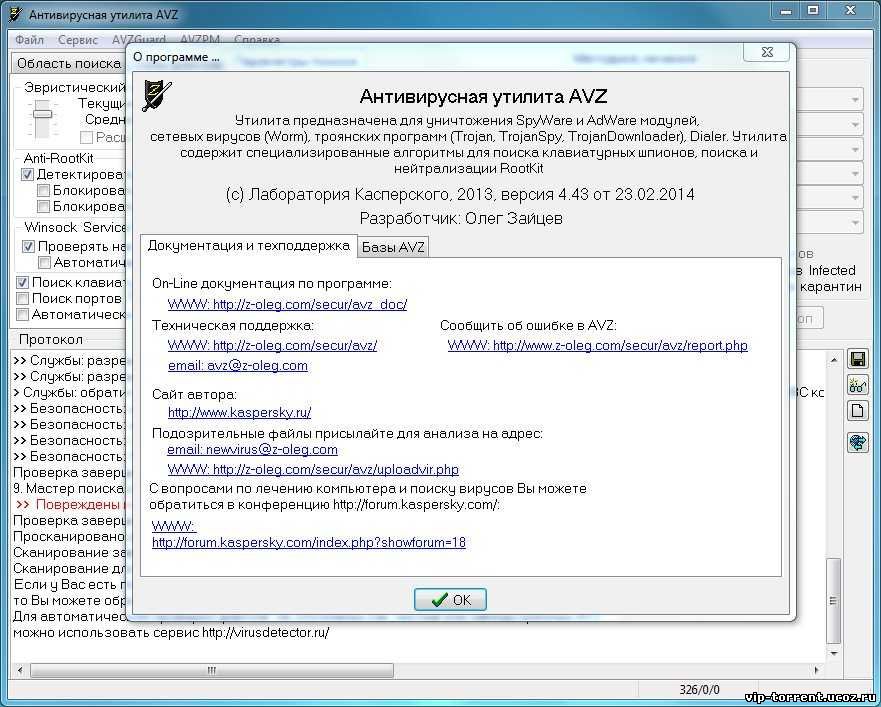Toggle Автоматич checkbox under Winsock Service
The width and height of the screenshot is (881, 707).
44,262
